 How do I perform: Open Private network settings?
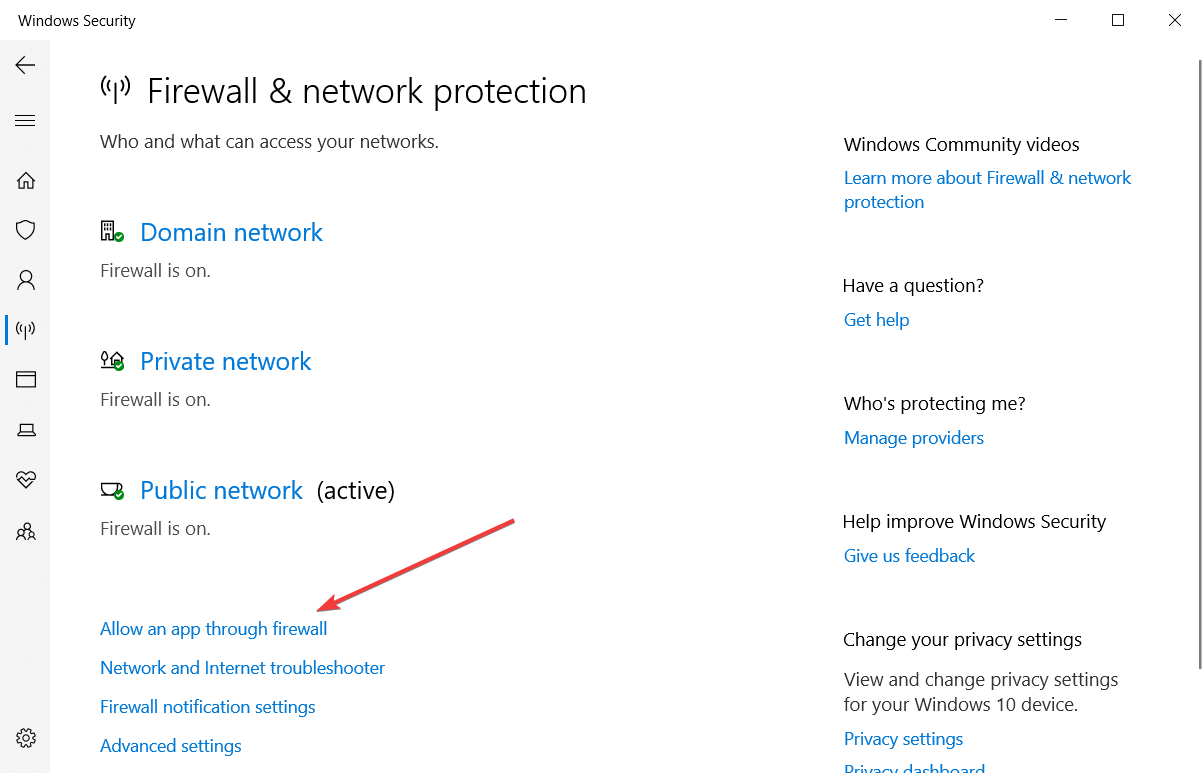[x=225, y=361]
